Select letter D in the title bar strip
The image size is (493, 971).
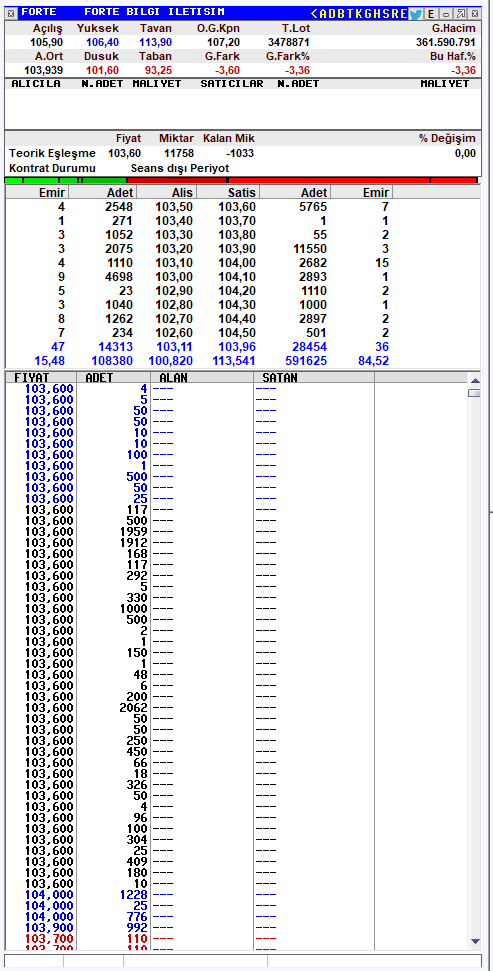332,13
